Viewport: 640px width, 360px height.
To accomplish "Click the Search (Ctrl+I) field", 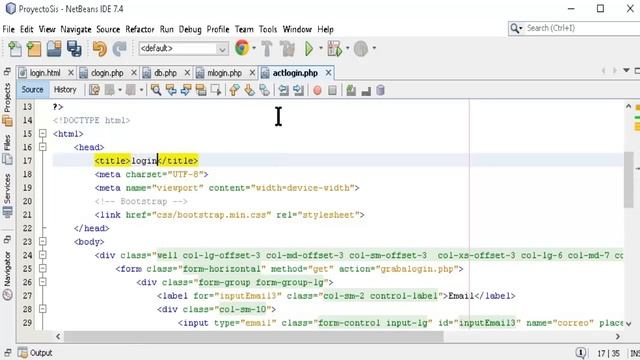I will click(574, 28).
